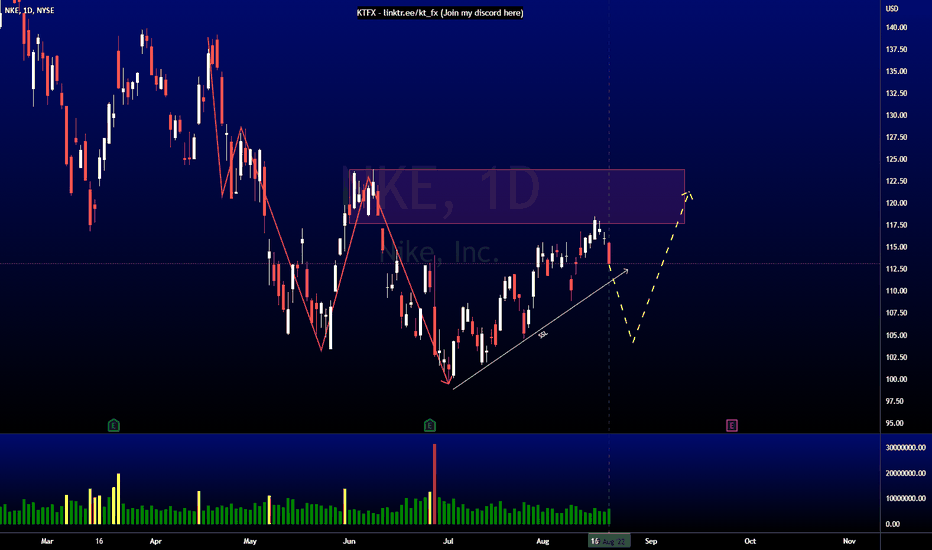Click the 0.00 volume axis label

click(x=892, y=524)
